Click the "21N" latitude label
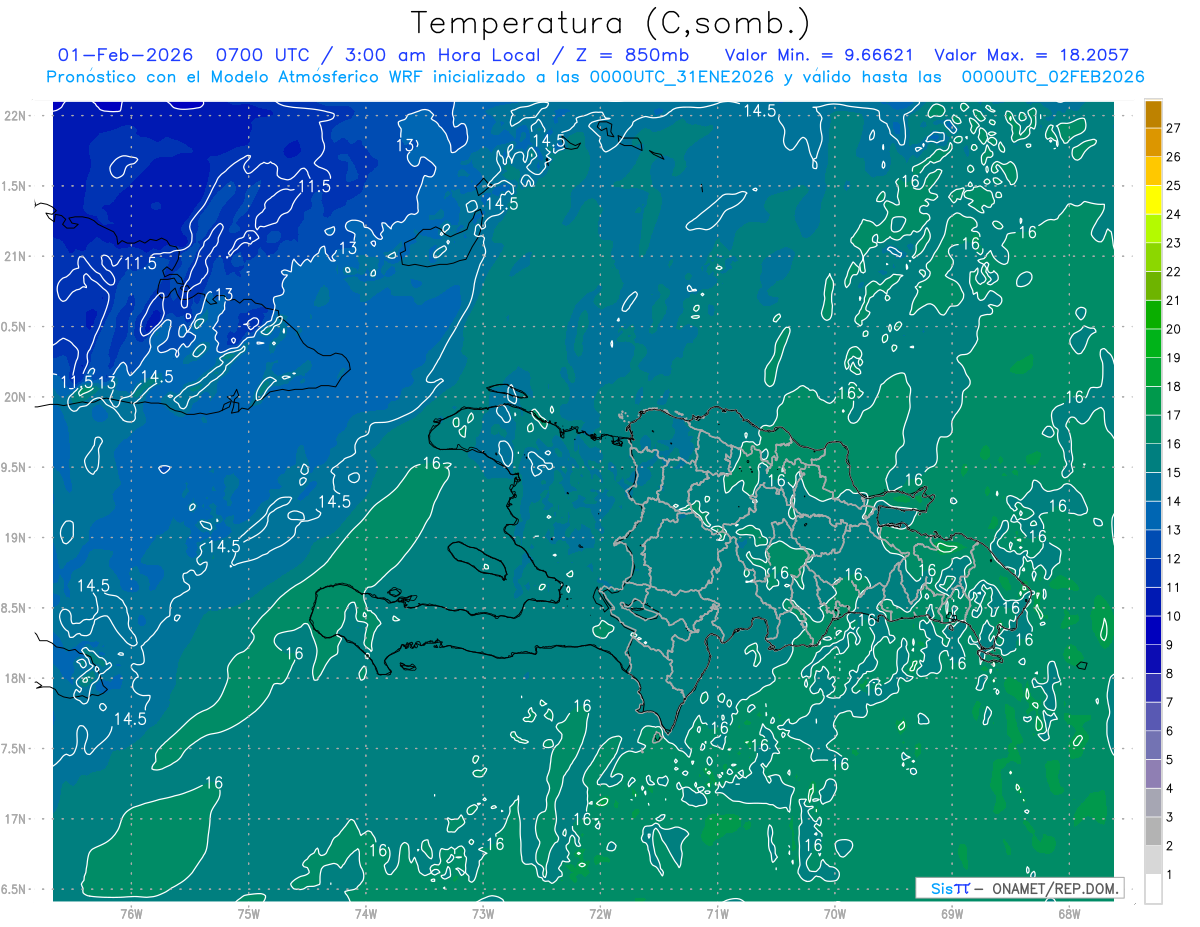Image resolution: width=1200 pixels, height=927 pixels. [x=16, y=256]
